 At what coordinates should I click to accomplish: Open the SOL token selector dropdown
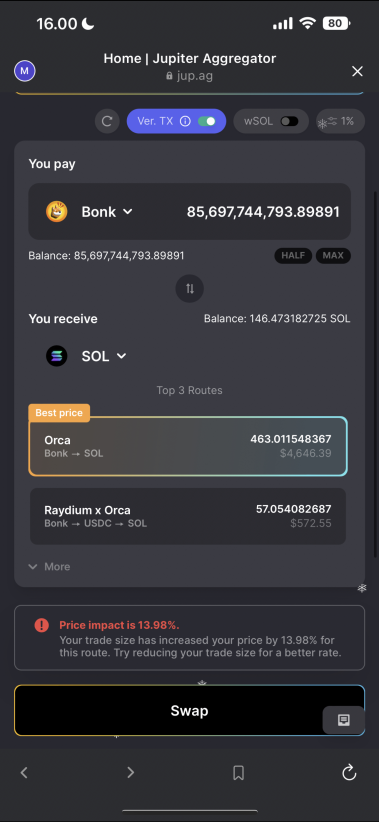(104, 356)
